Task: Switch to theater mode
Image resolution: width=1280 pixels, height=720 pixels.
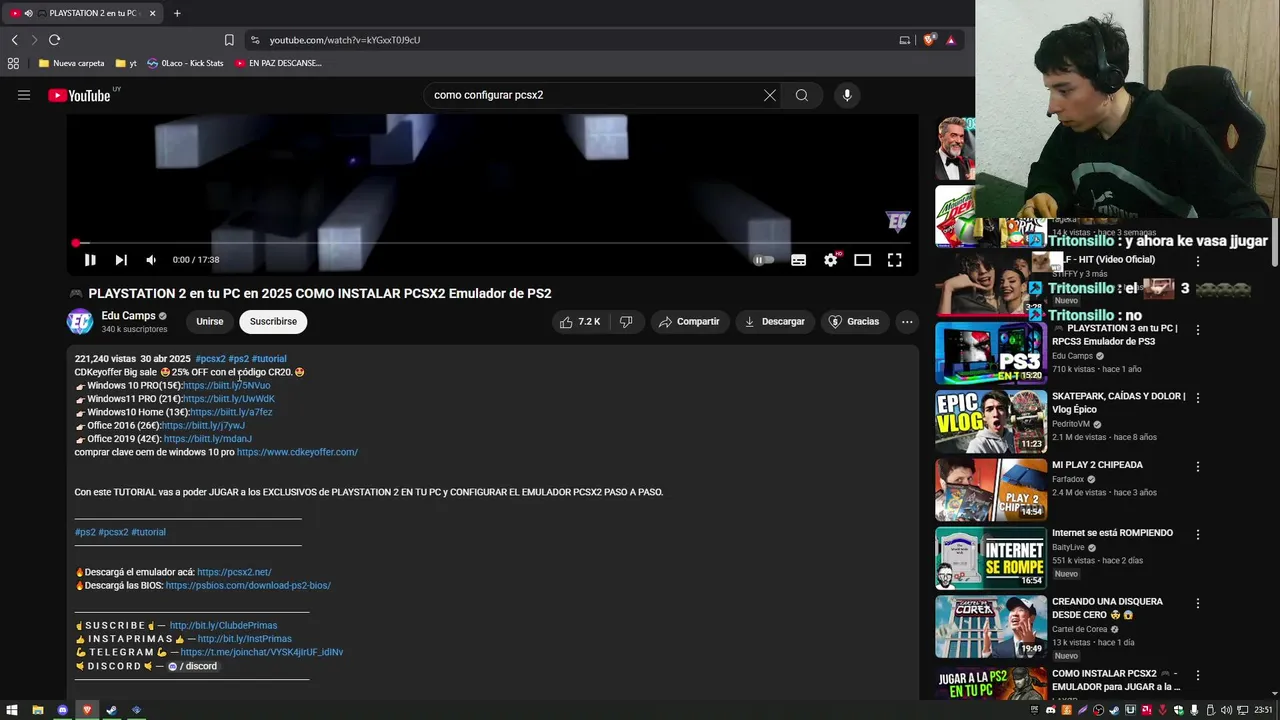Action: click(862, 260)
